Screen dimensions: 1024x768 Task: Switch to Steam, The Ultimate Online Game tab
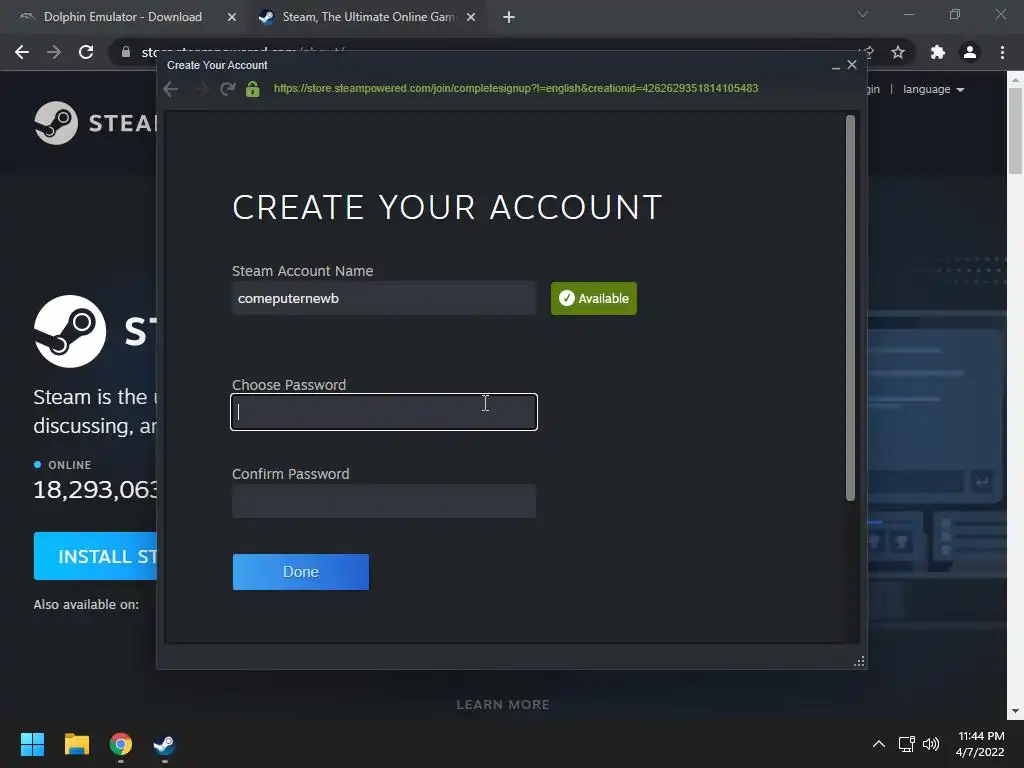click(x=368, y=17)
